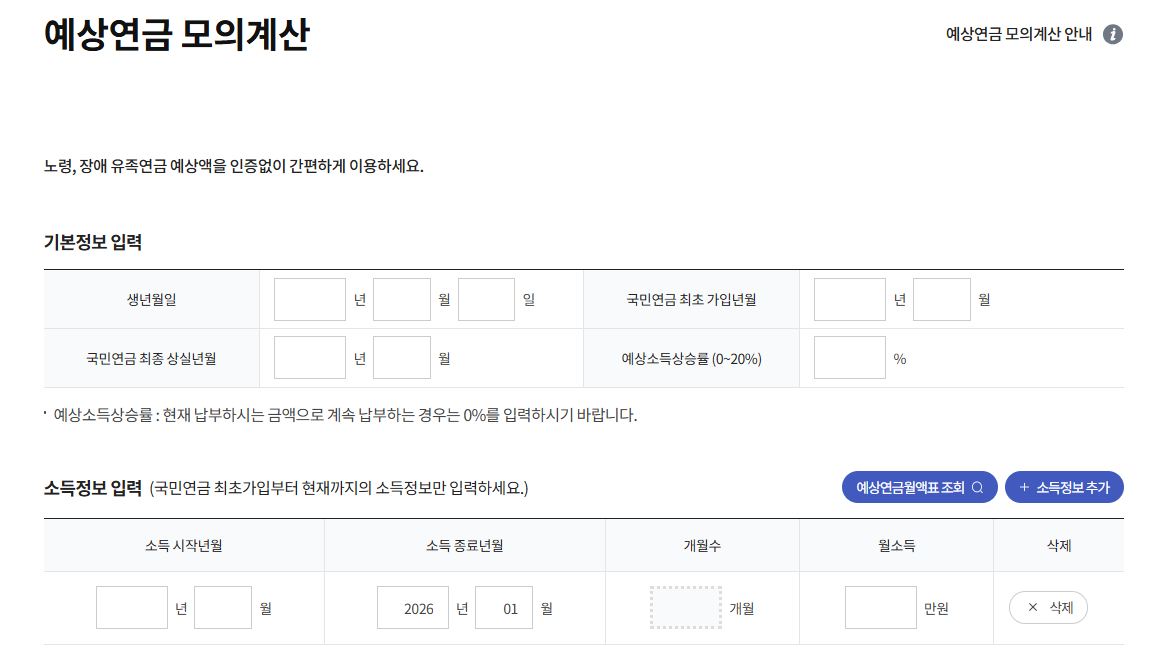
Task: Focus the 국민연금 최초 가입년월 year field
Action: pos(850,299)
